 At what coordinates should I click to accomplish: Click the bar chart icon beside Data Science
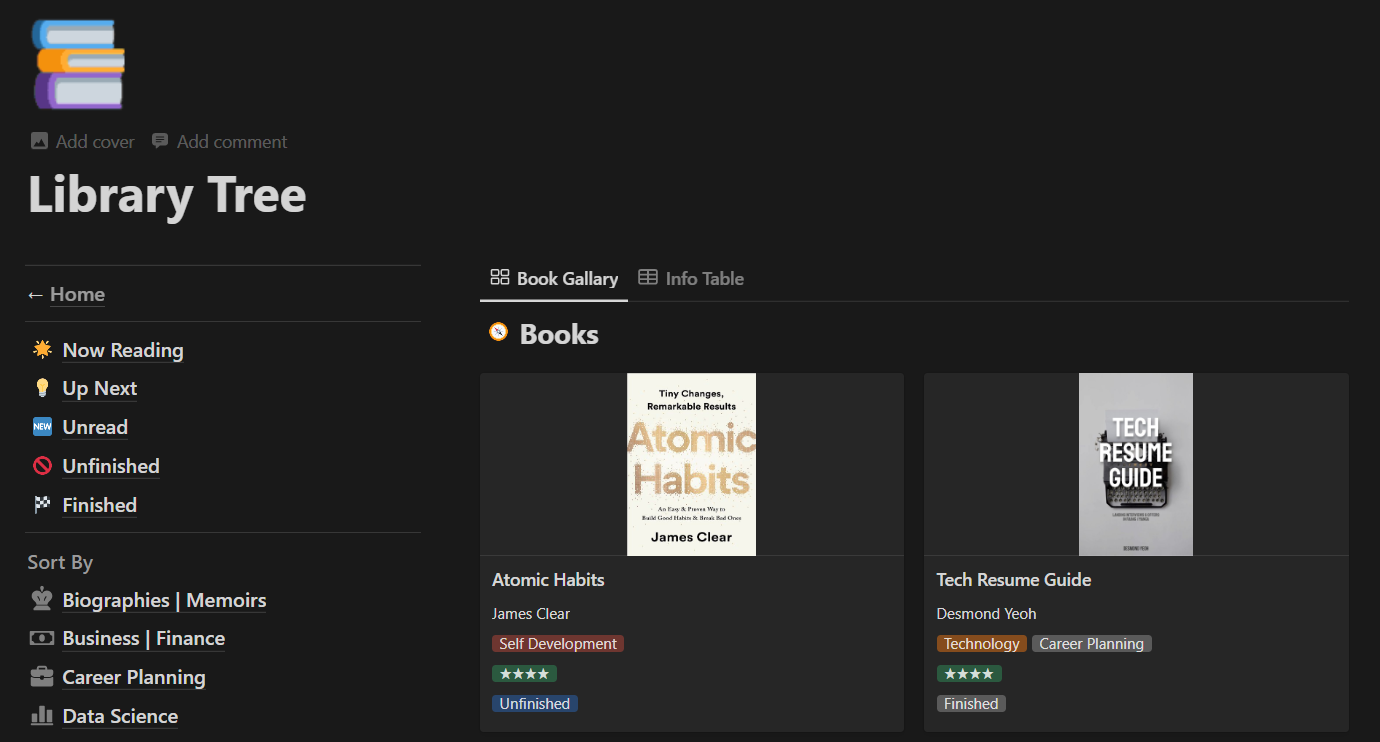42,716
